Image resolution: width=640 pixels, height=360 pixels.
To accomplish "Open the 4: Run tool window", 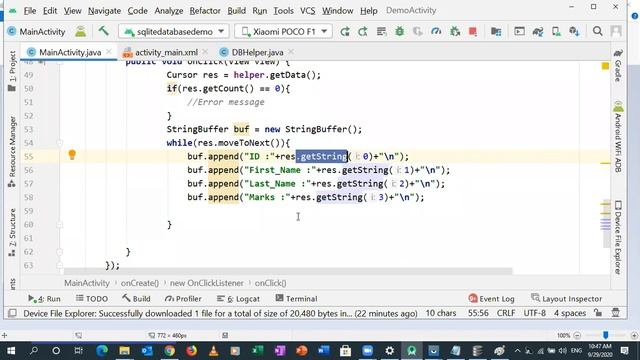I will point(44,299).
